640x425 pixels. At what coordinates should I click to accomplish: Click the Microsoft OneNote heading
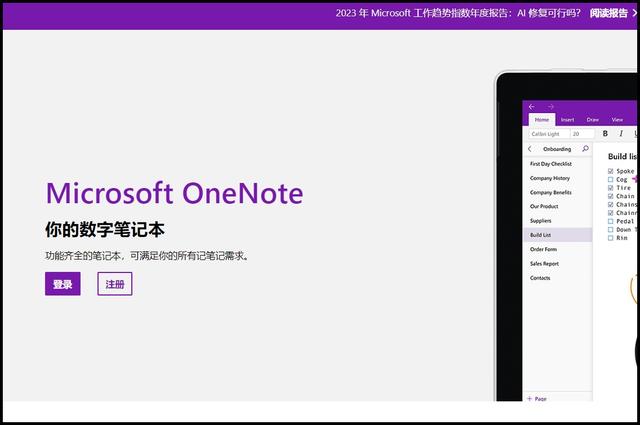click(175, 193)
